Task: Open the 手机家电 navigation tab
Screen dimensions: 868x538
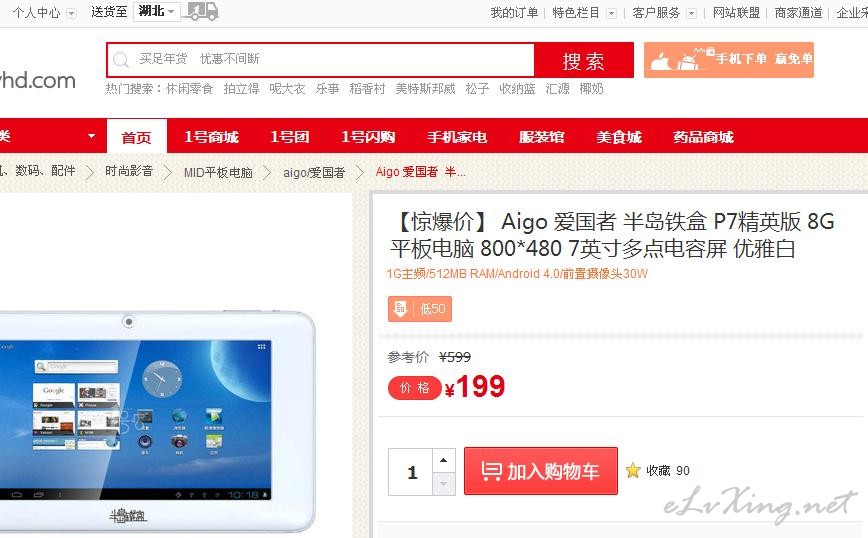Action: pyautogui.click(x=457, y=137)
